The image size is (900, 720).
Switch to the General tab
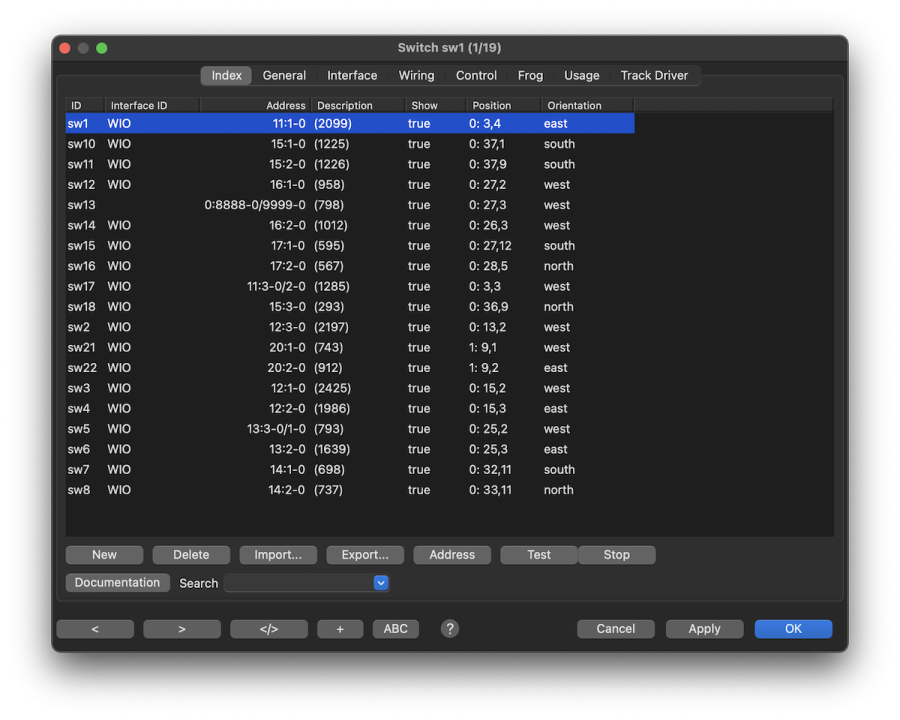(284, 76)
